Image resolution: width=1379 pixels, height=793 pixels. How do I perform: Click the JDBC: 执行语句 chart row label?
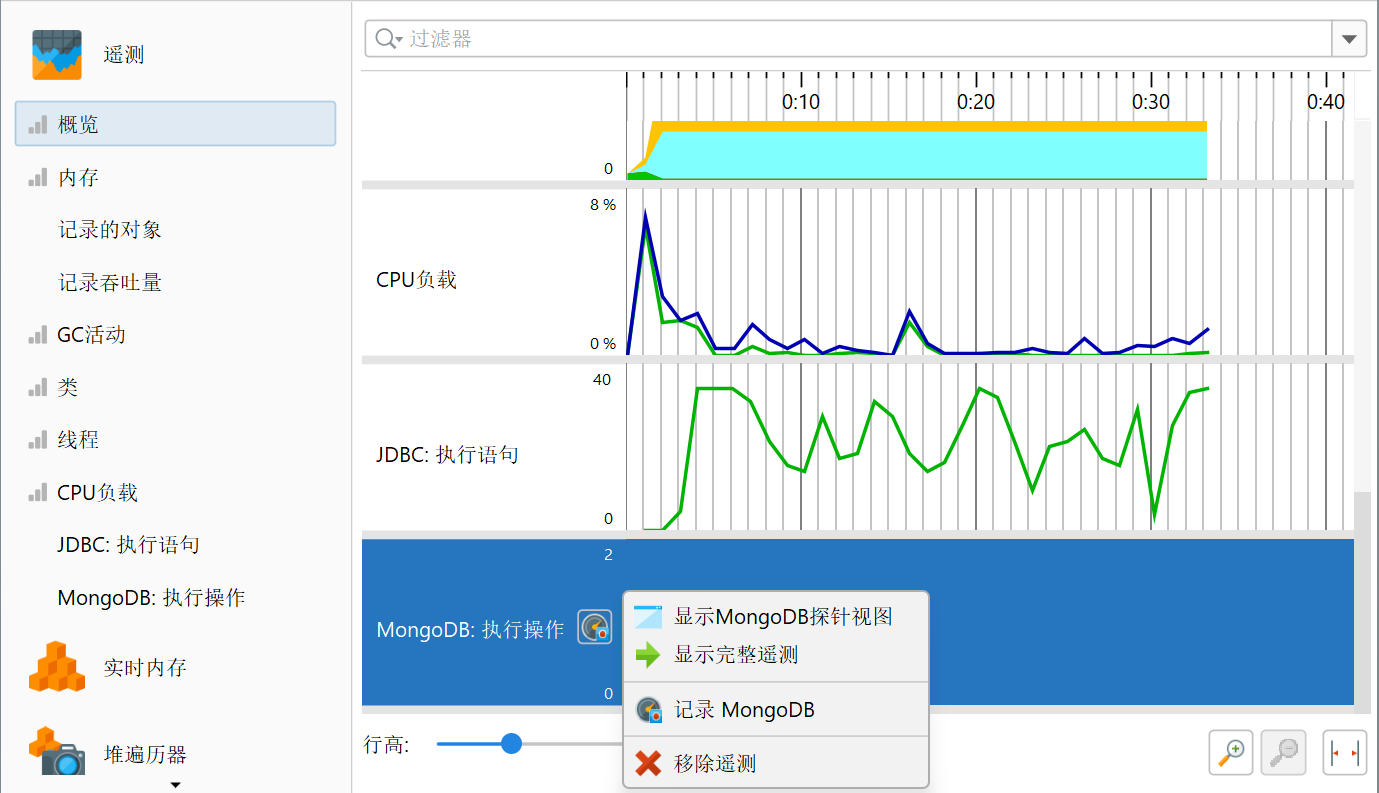point(447,455)
